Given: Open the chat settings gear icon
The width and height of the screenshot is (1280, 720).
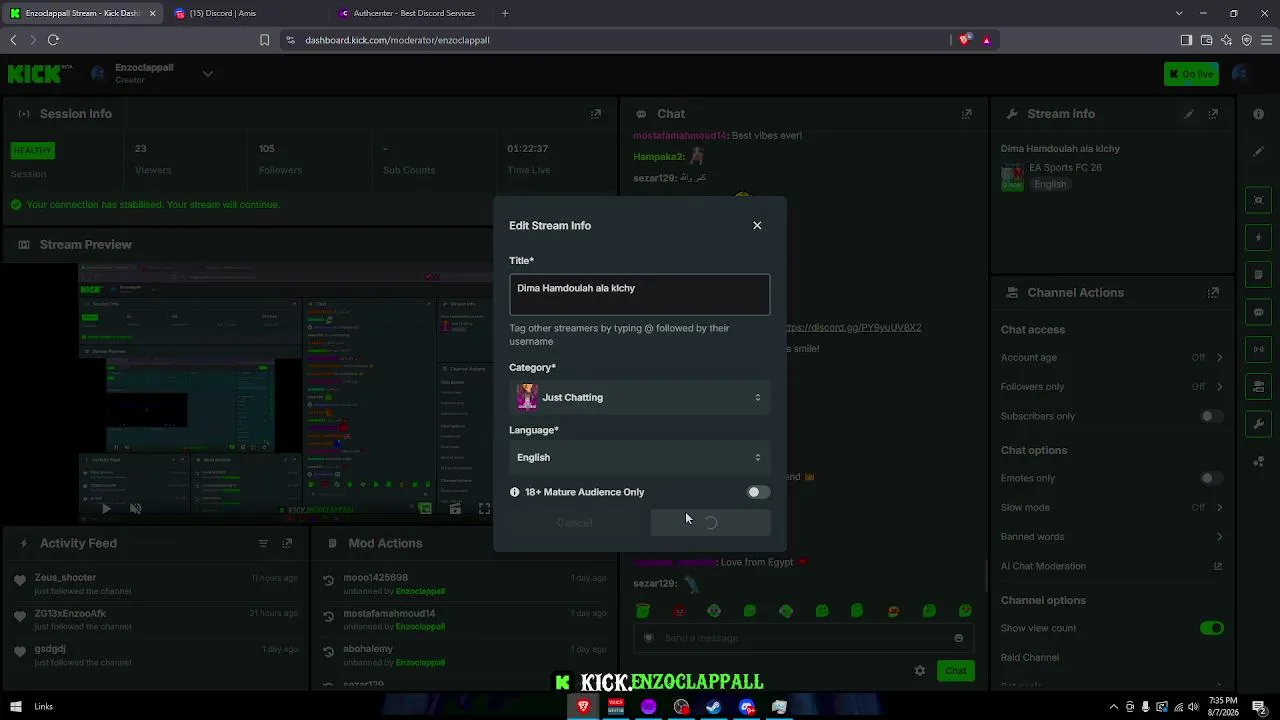Looking at the screenshot, I should click(x=920, y=671).
